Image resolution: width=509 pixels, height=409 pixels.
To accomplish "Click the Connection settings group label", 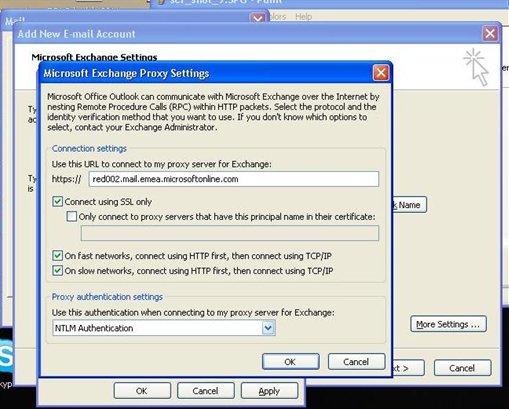I will click(89, 149).
